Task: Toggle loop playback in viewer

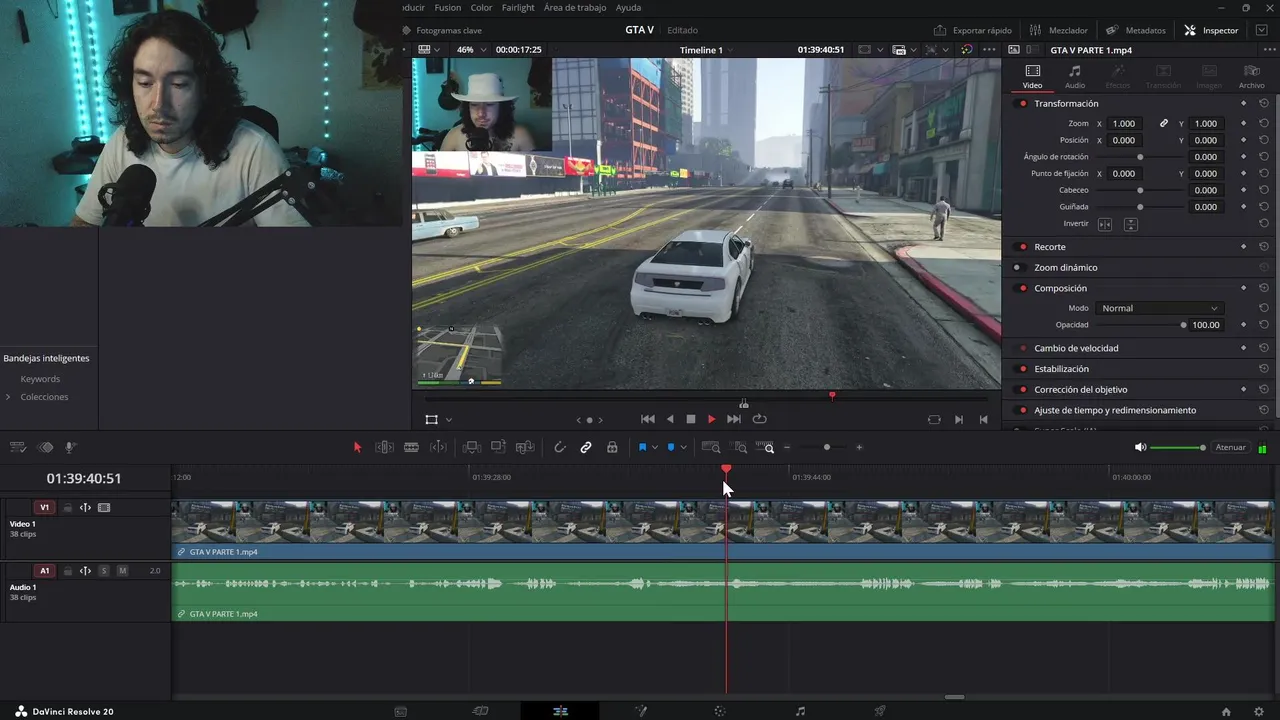Action: [759, 419]
